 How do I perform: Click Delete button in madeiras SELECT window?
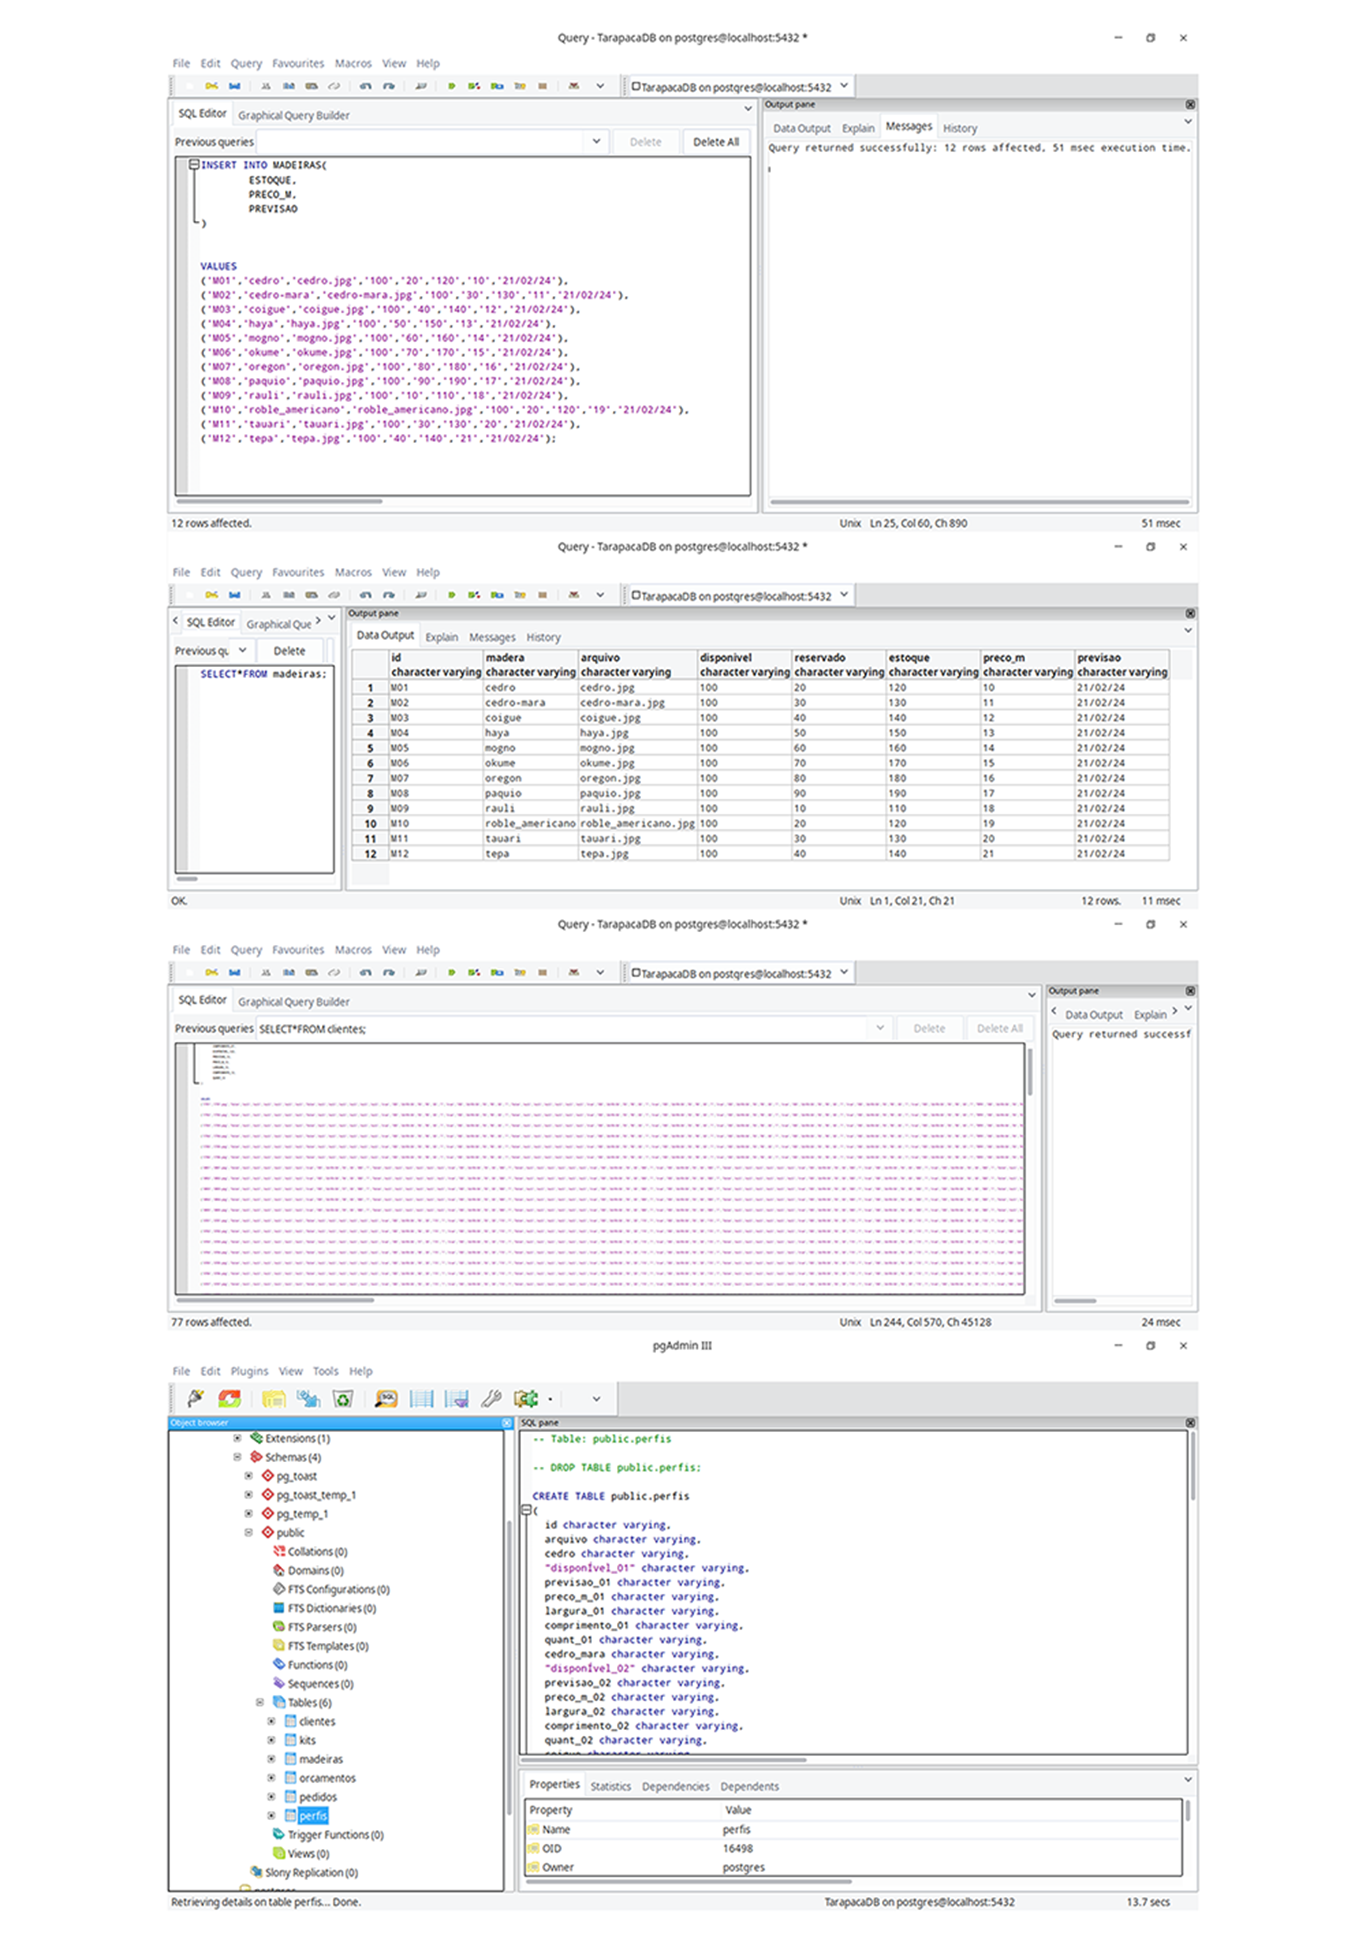pyautogui.click(x=289, y=650)
